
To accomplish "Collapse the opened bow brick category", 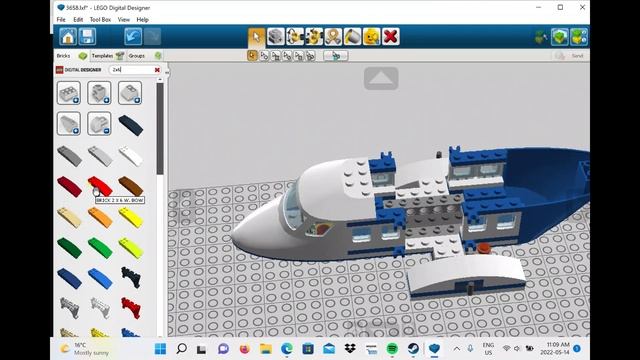I will click(x=99, y=123).
